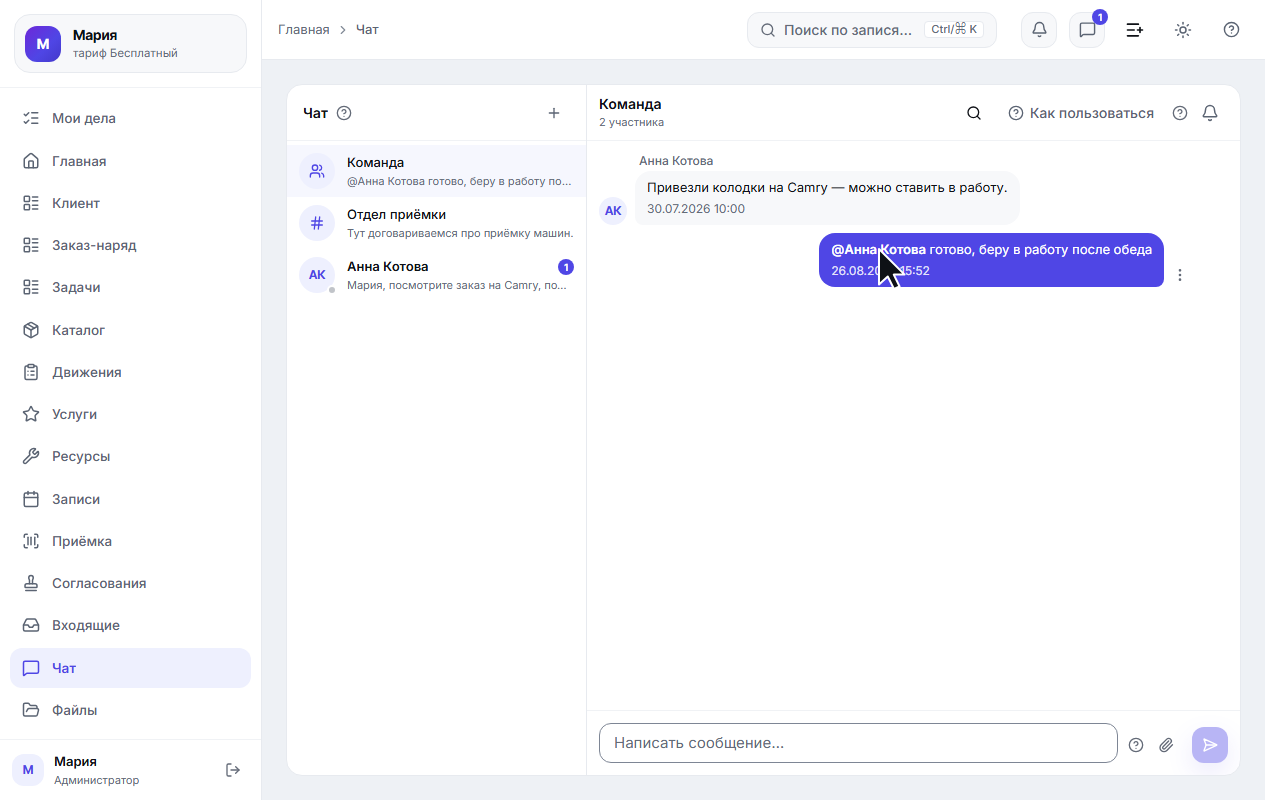1280x800 pixels.
Task: Click AK avatar beside Anna's message
Action: [613, 211]
